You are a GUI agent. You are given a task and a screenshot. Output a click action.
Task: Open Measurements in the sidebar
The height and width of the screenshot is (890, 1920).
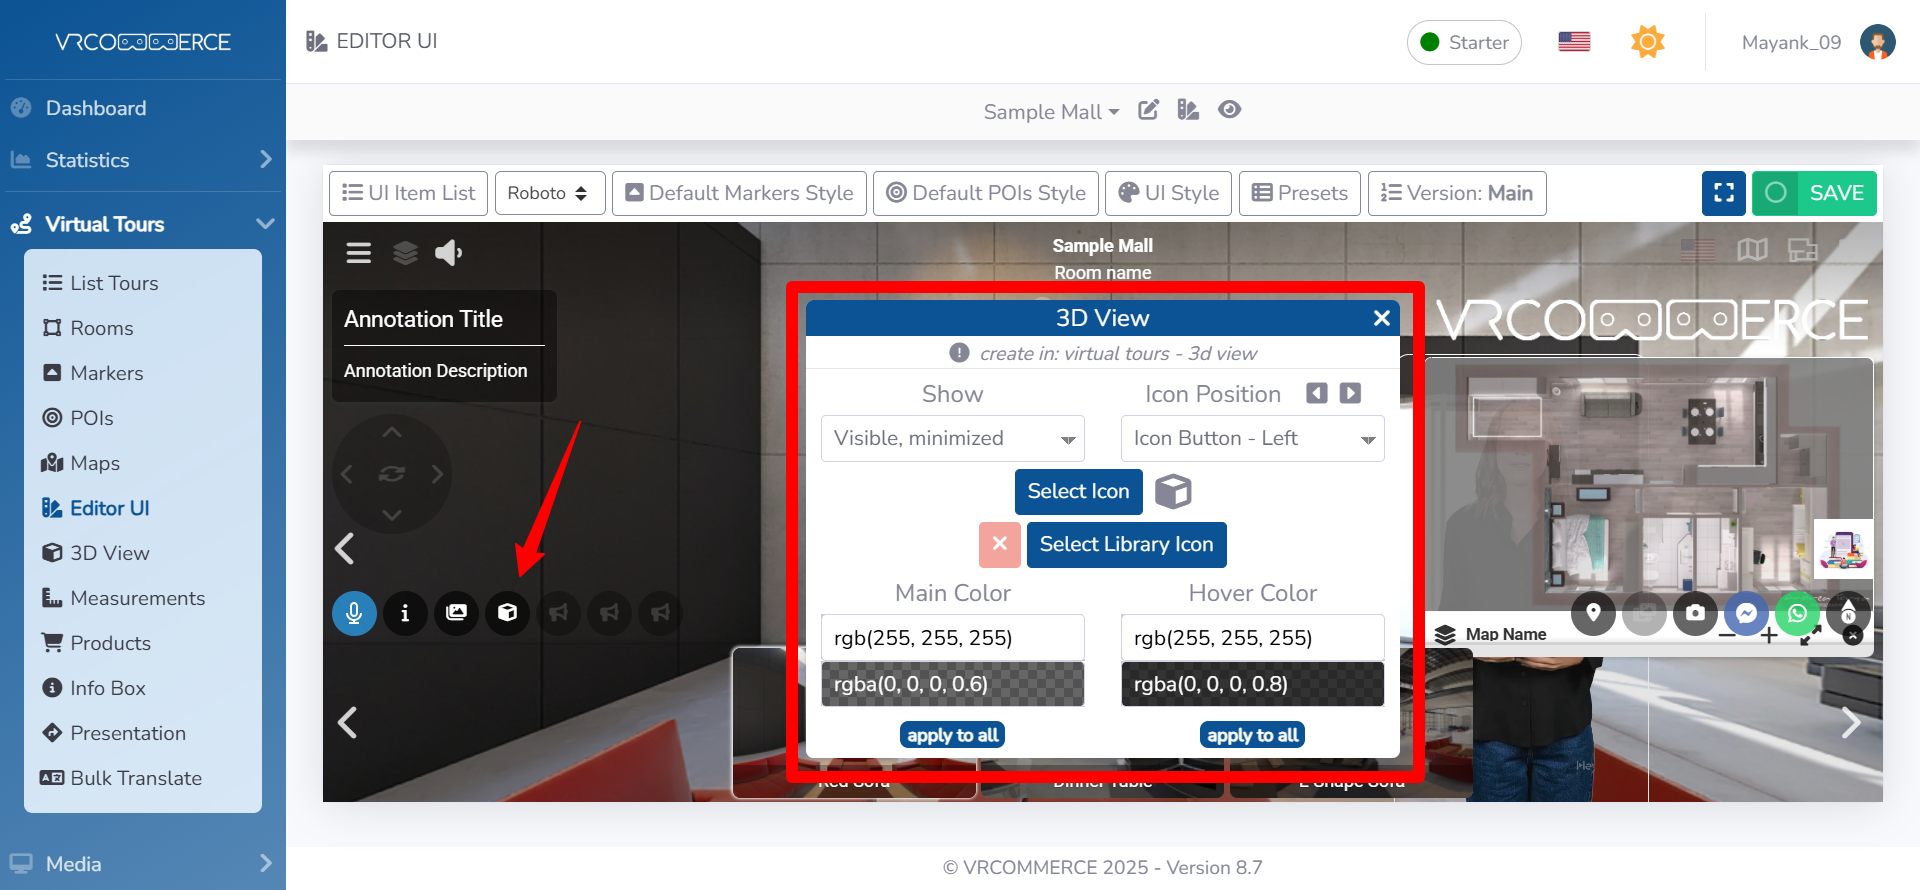[137, 598]
